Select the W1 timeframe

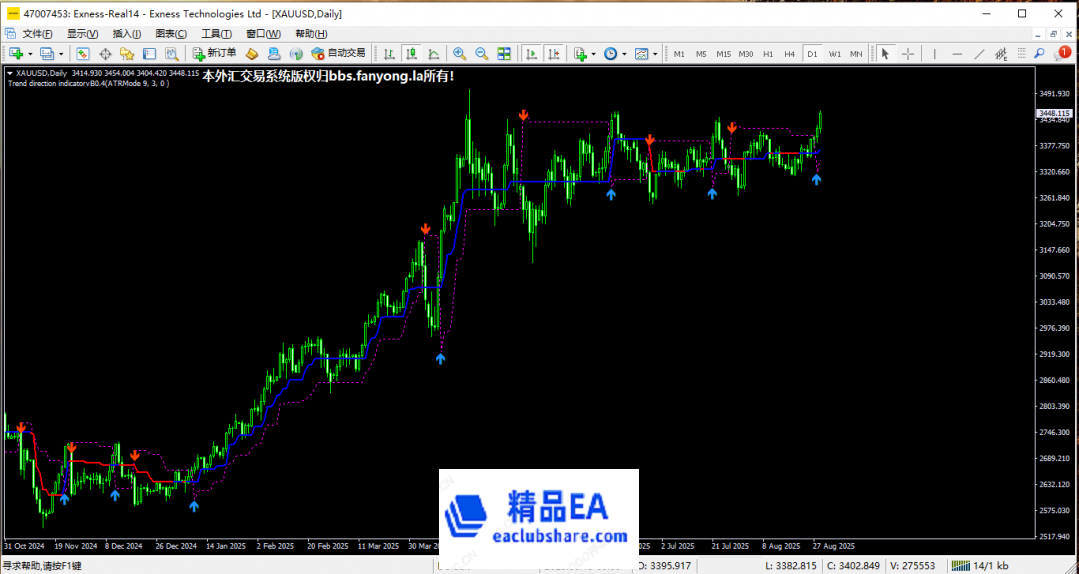(x=835, y=54)
